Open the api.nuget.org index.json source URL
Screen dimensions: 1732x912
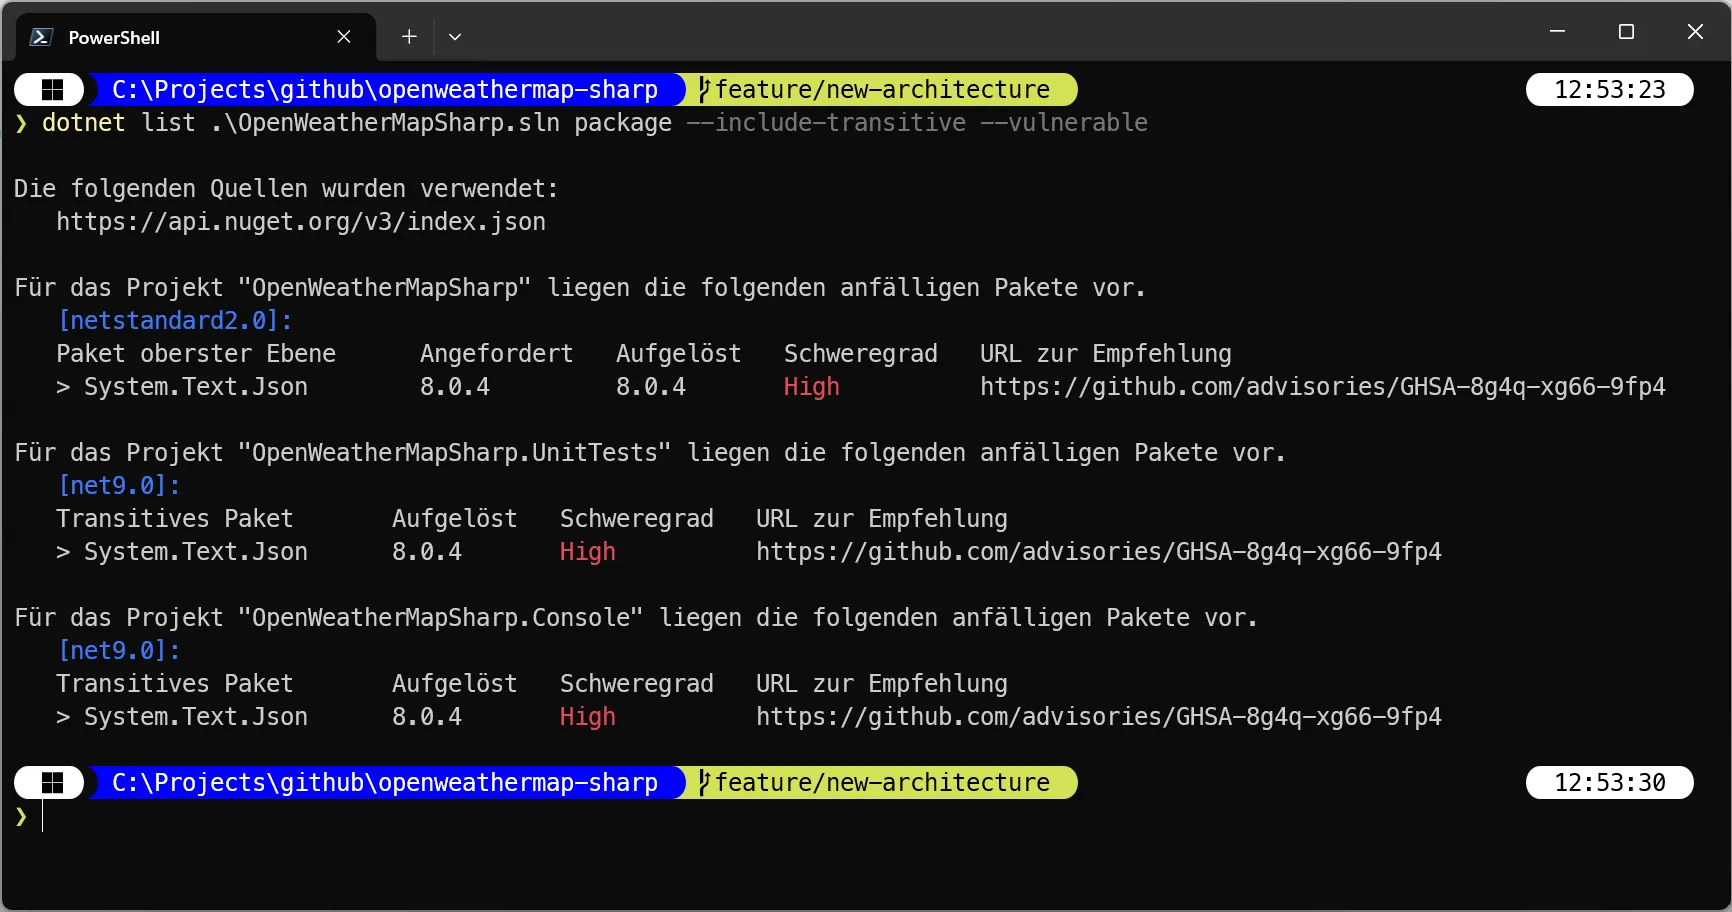click(300, 222)
